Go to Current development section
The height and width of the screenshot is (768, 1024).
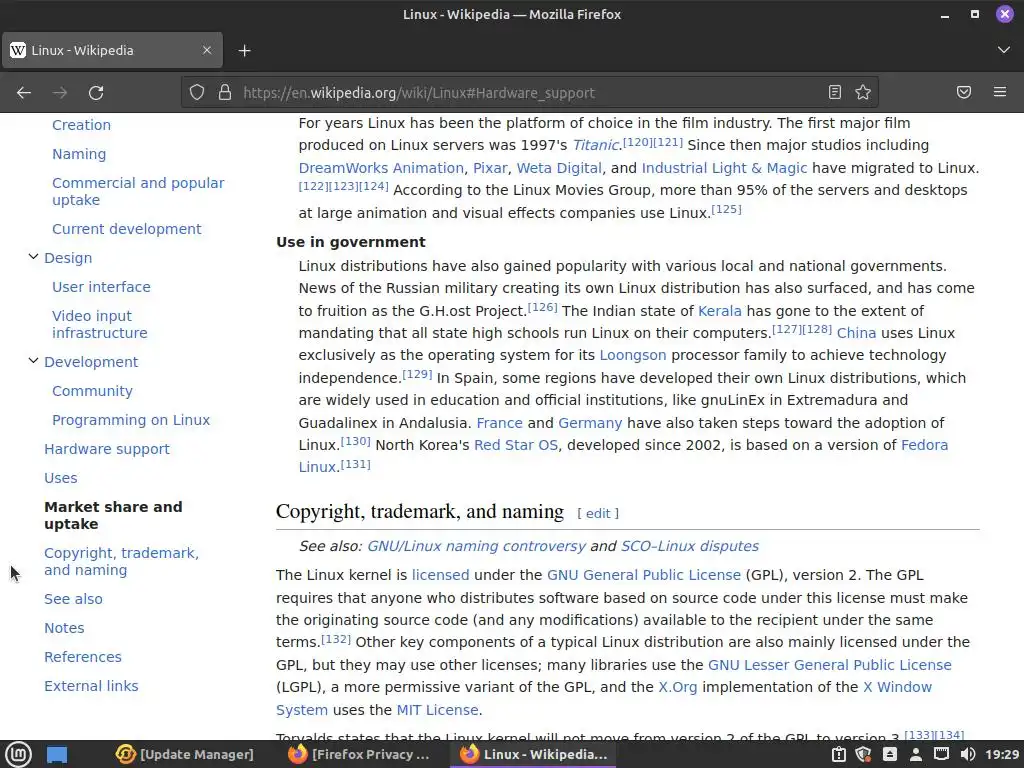[x=127, y=229]
